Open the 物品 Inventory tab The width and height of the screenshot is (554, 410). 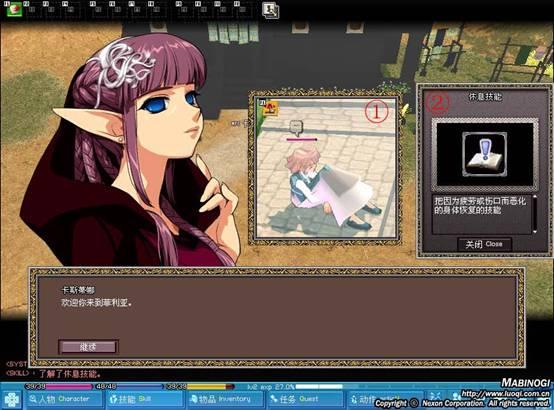tap(225, 399)
